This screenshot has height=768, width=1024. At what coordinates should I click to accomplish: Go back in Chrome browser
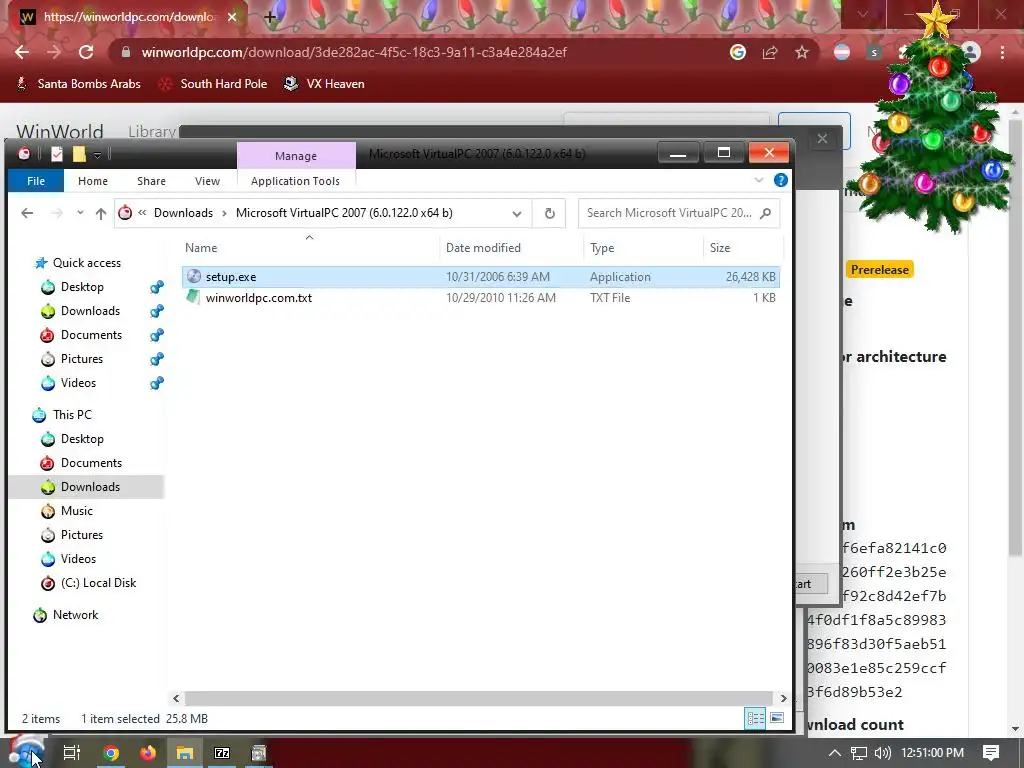pyautogui.click(x=22, y=52)
